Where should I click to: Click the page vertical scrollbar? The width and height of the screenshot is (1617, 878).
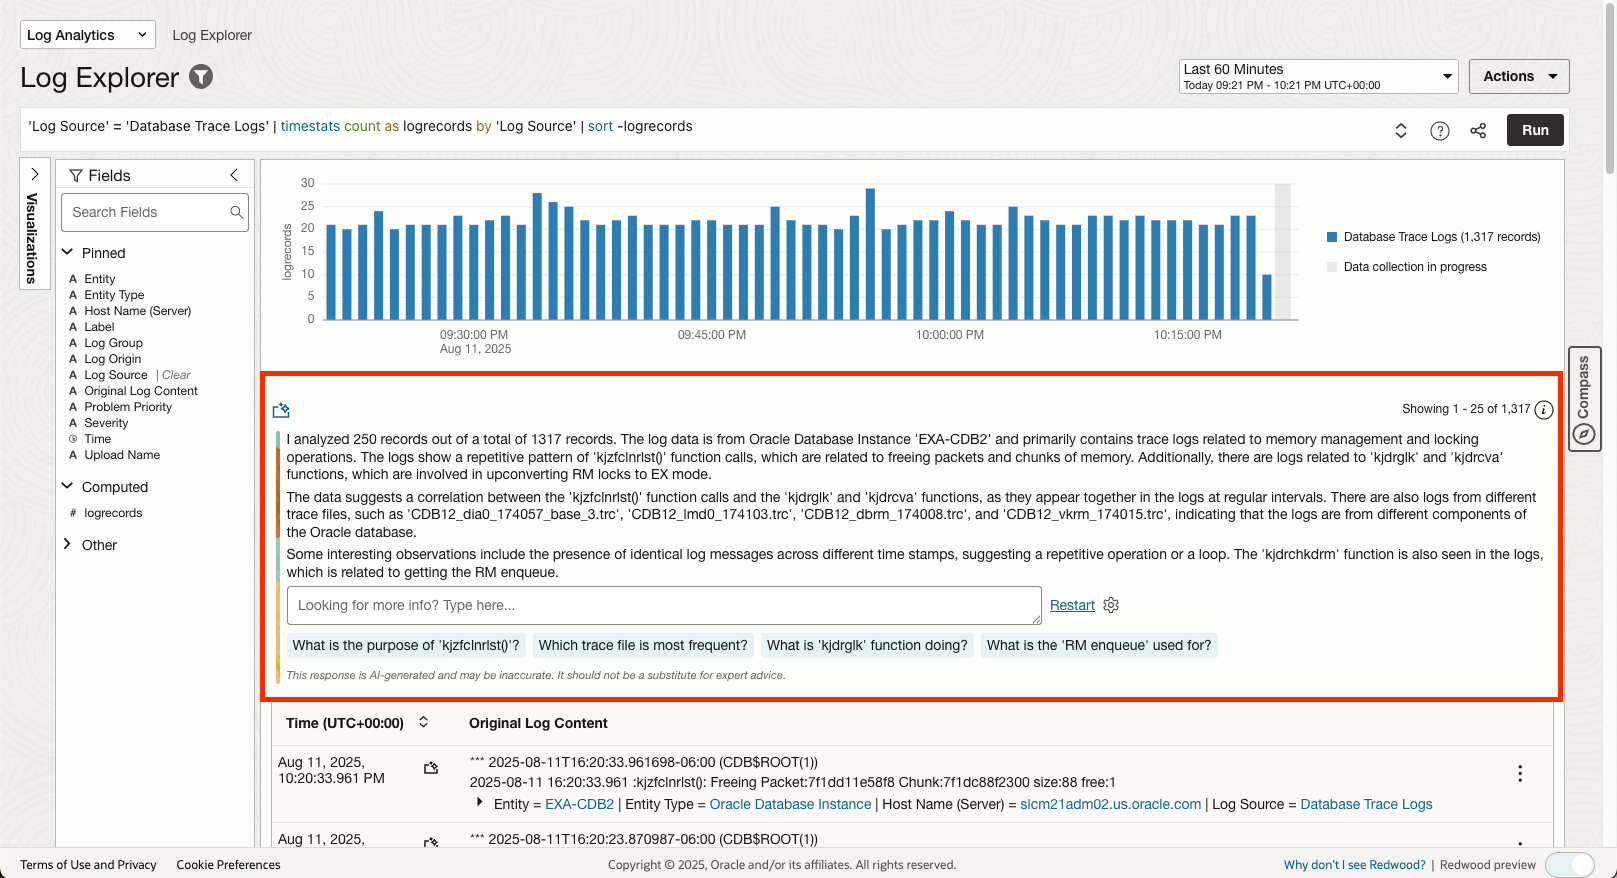point(1609,90)
